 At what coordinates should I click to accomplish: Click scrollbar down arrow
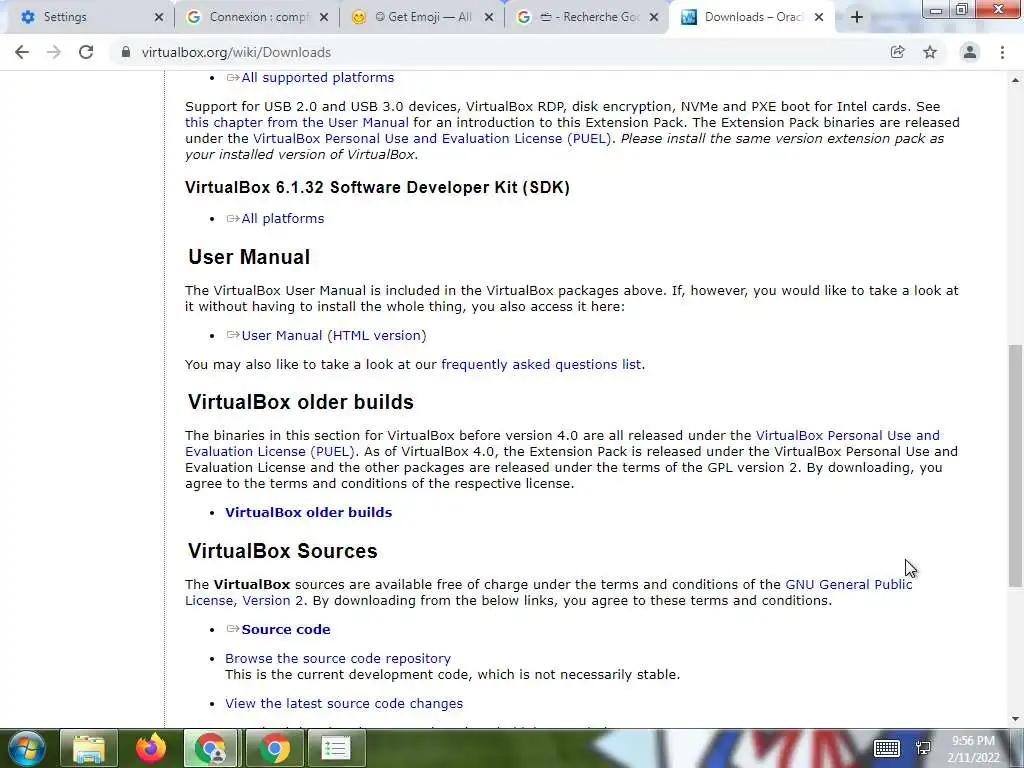1015,719
